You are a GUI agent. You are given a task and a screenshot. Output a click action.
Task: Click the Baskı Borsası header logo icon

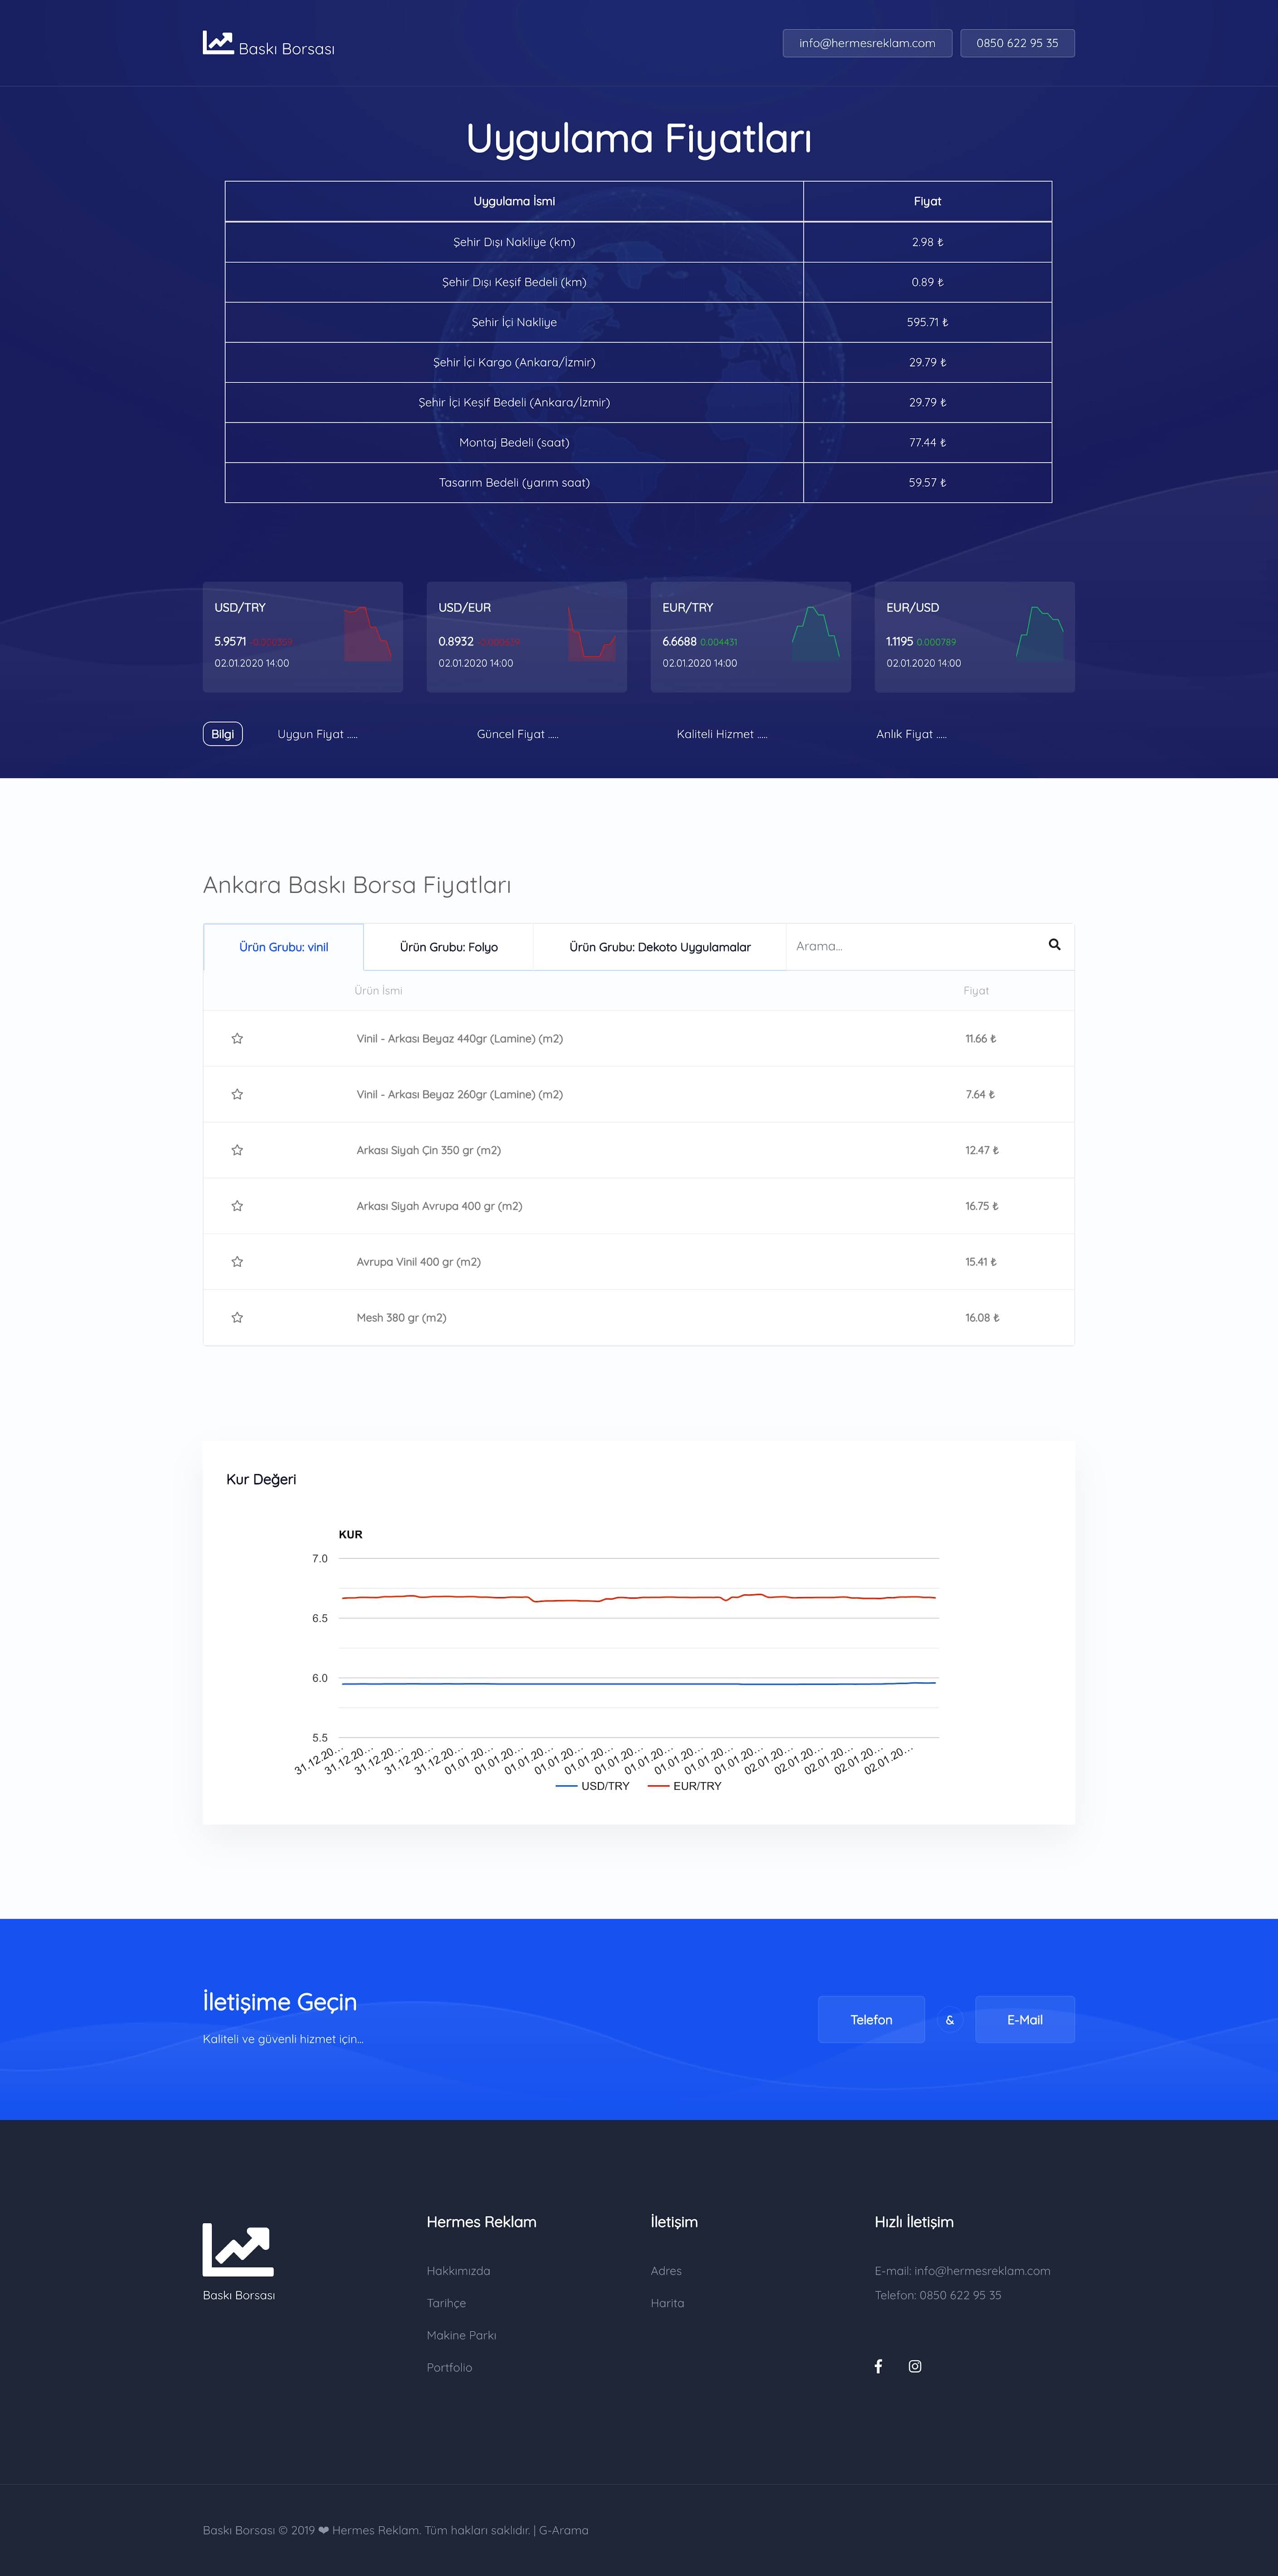click(x=218, y=43)
